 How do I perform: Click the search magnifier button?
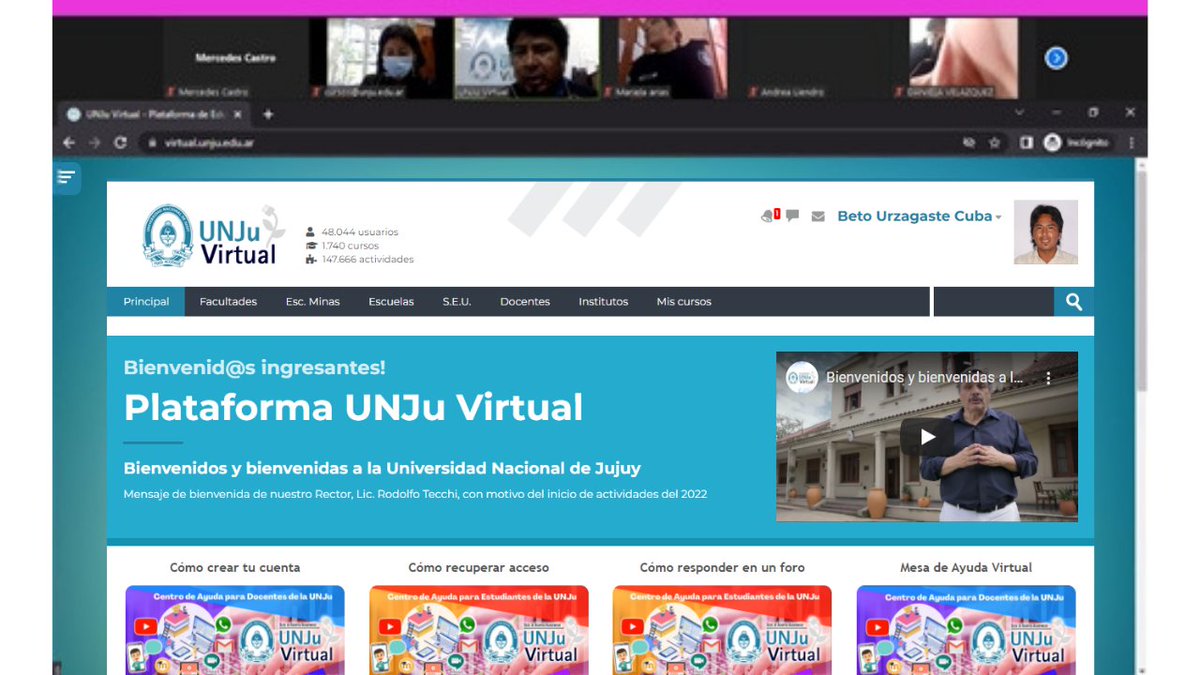pyautogui.click(x=1074, y=301)
